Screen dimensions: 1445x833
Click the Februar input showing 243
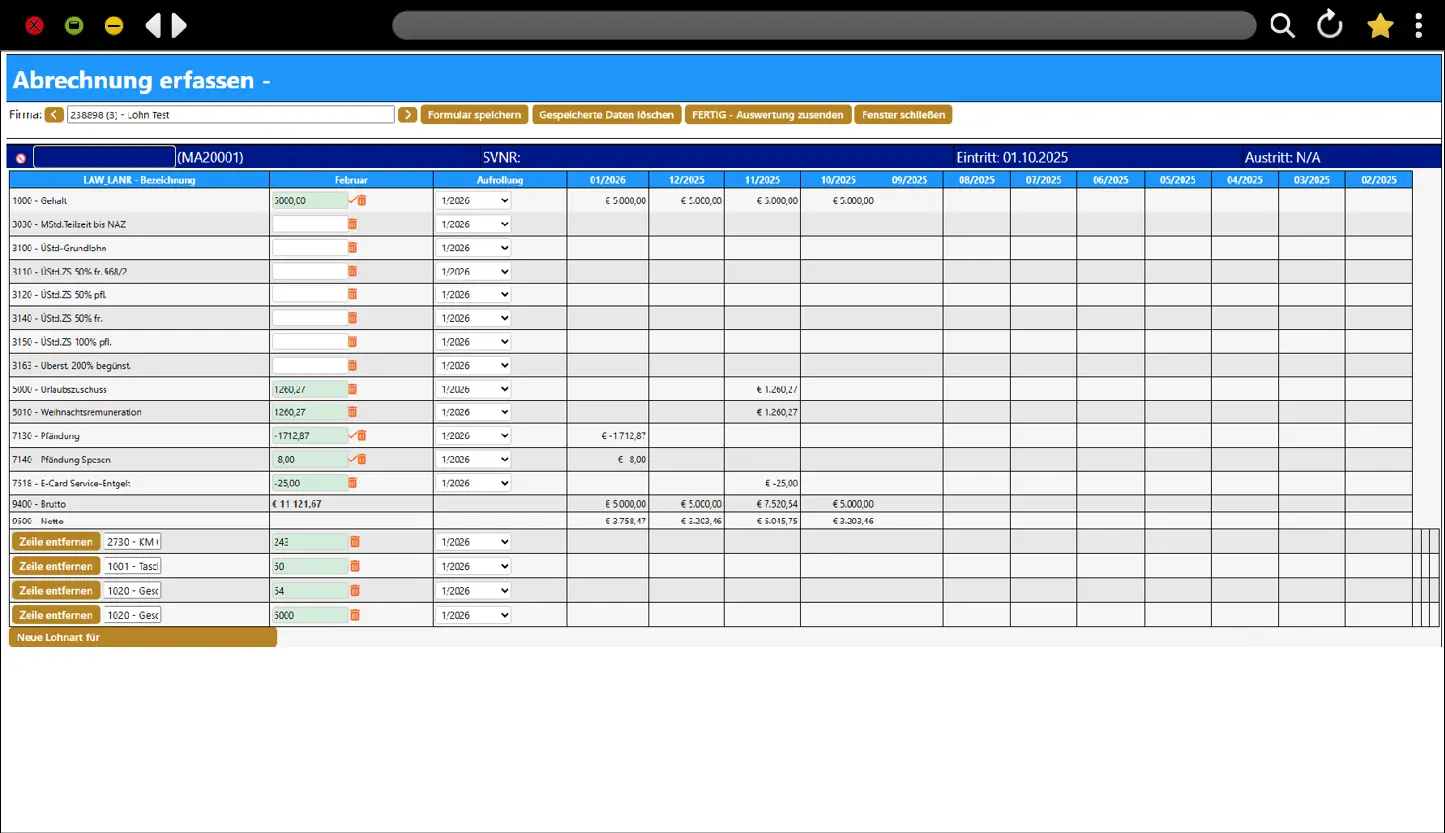coord(310,541)
